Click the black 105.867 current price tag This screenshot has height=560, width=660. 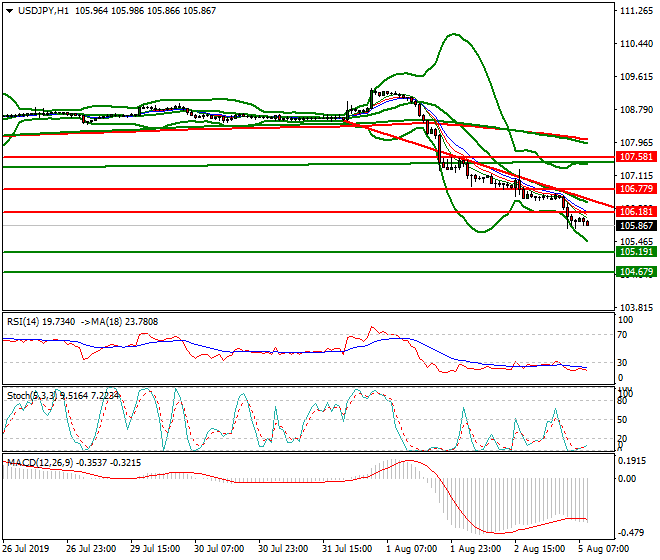[636, 226]
